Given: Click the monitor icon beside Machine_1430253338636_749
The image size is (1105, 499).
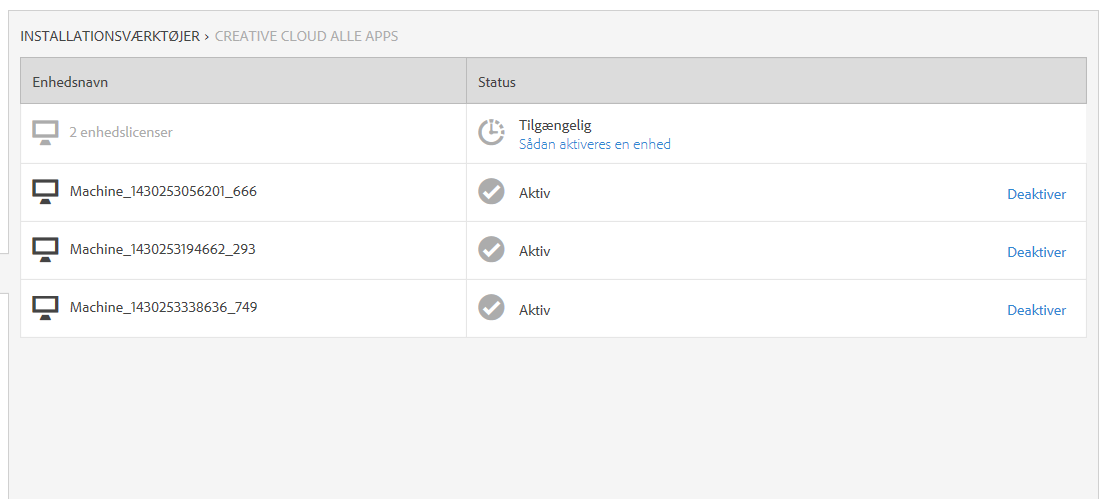Looking at the screenshot, I should [x=45, y=307].
